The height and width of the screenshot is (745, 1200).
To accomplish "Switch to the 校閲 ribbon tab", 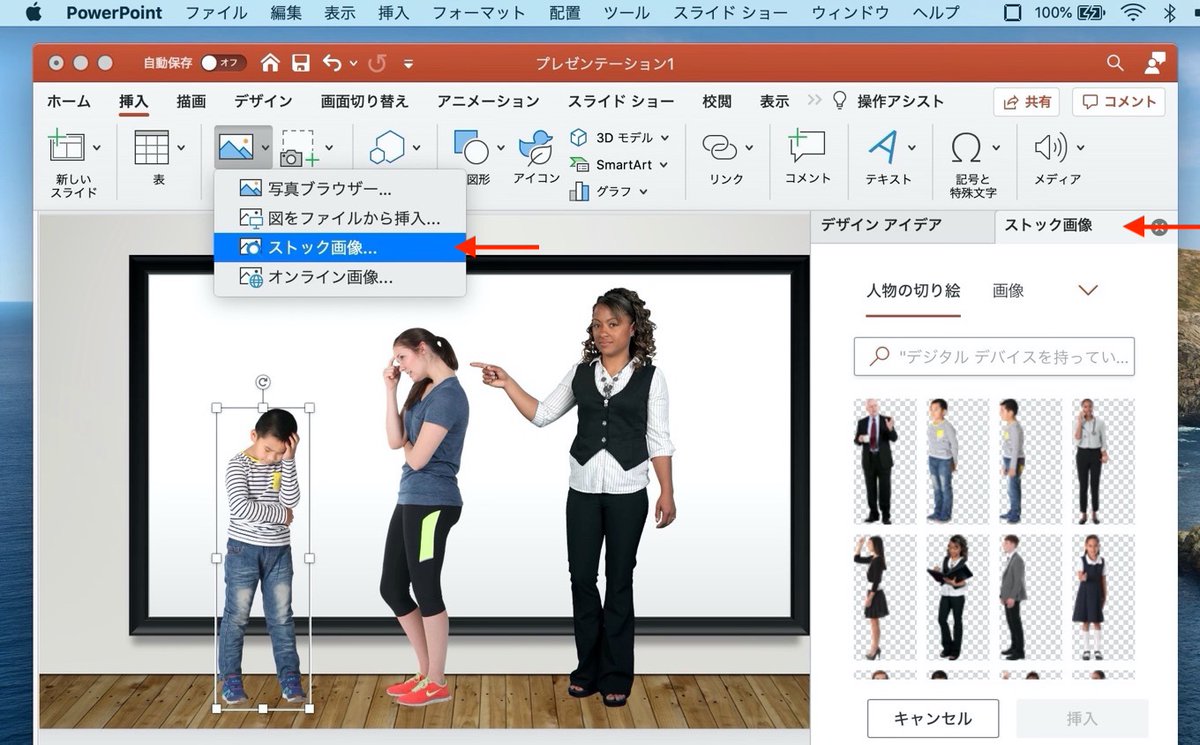I will click(x=717, y=101).
